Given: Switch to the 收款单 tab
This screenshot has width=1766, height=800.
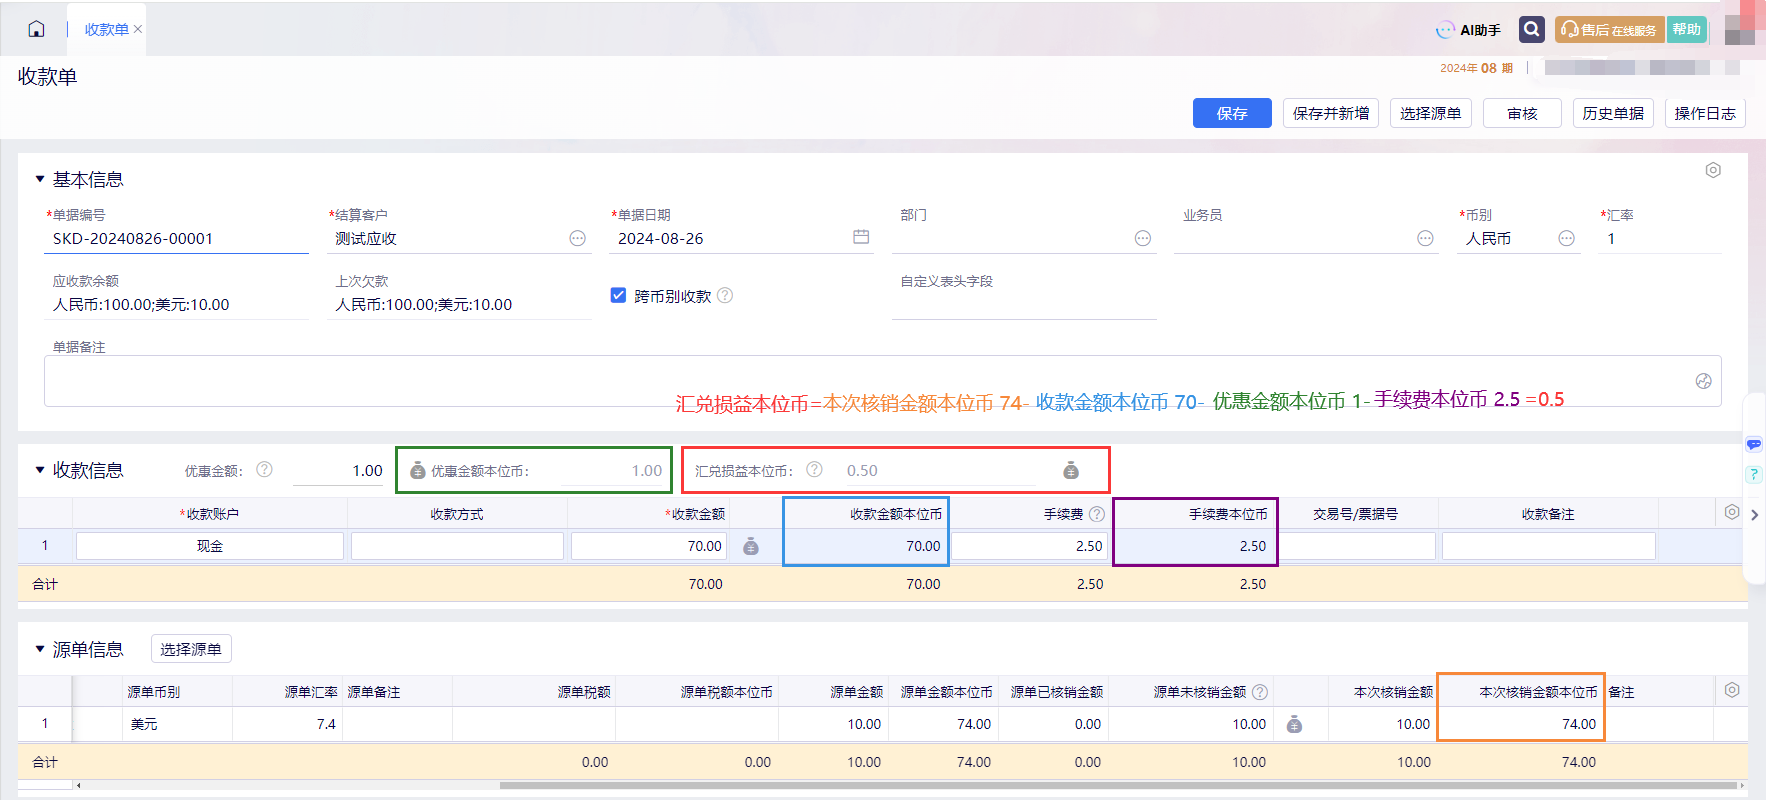Looking at the screenshot, I should (106, 29).
